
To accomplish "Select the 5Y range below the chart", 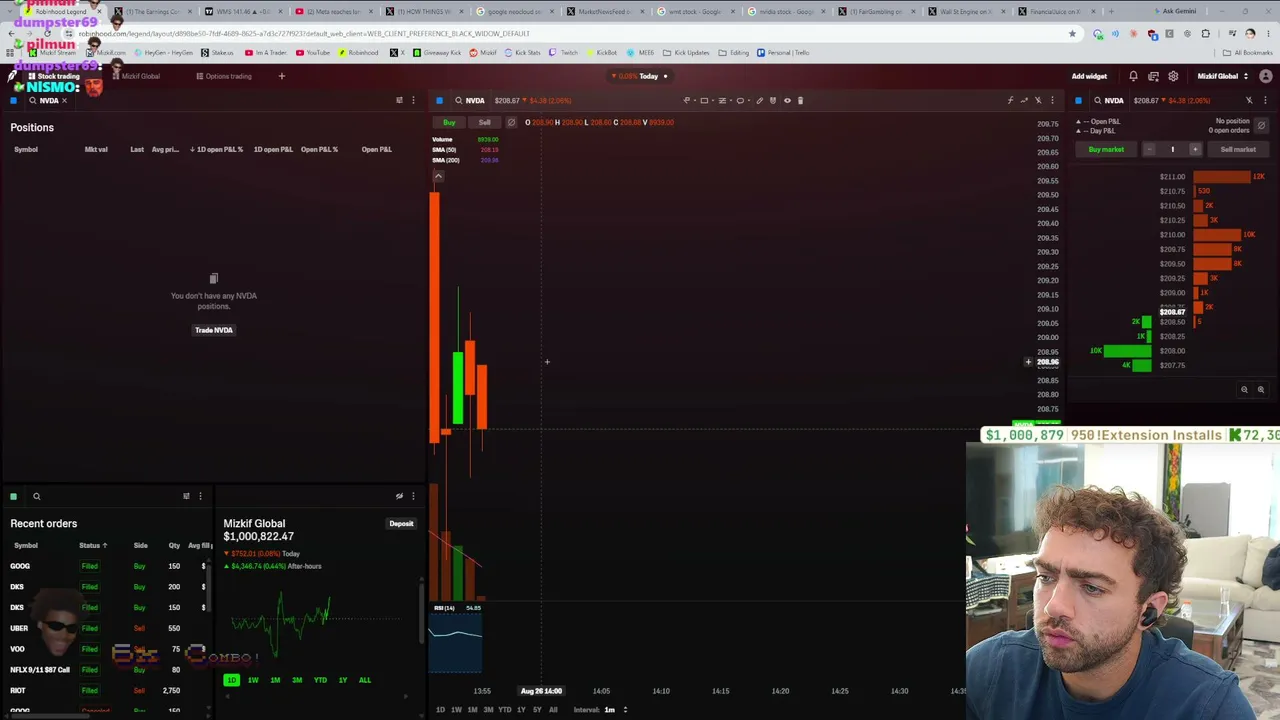I will click(537, 710).
